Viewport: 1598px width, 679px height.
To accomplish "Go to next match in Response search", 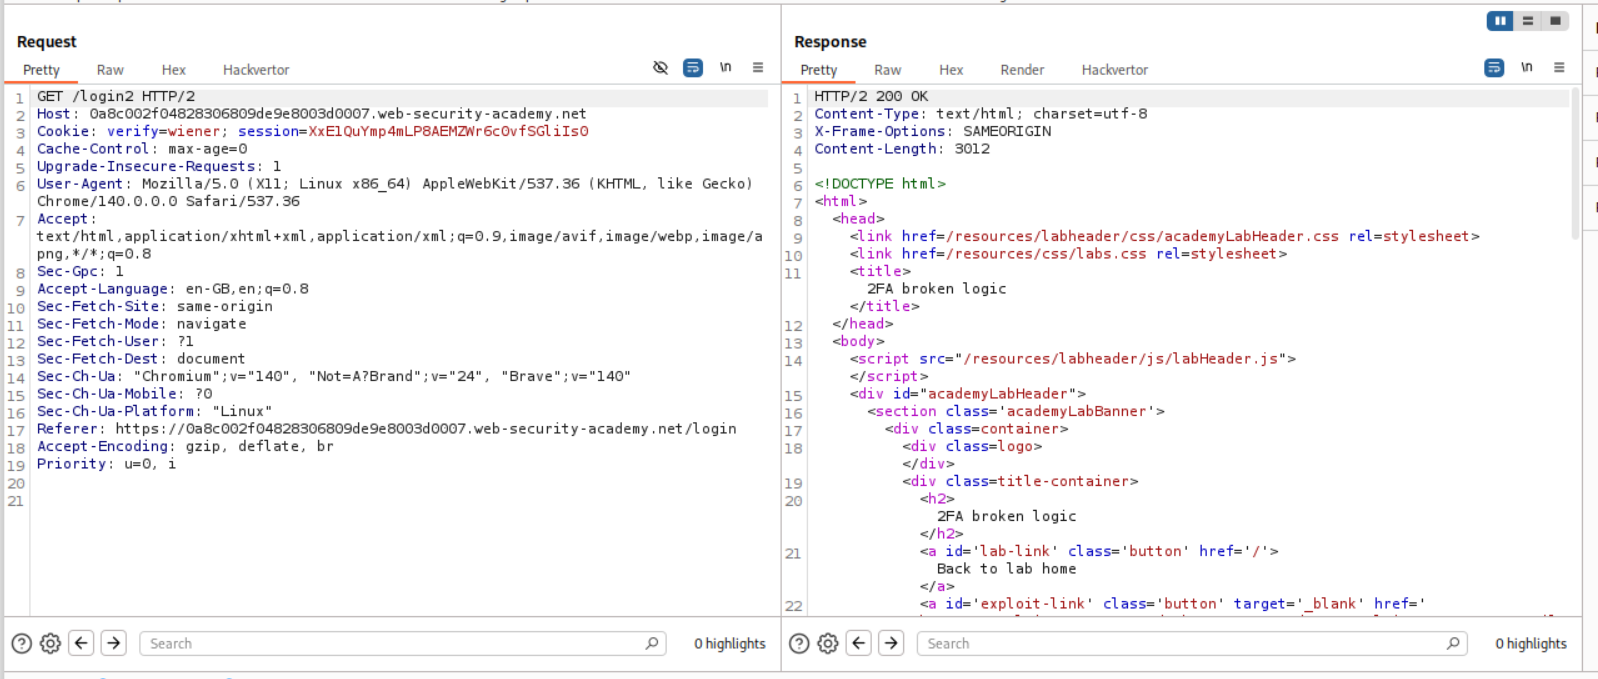I will (x=891, y=643).
